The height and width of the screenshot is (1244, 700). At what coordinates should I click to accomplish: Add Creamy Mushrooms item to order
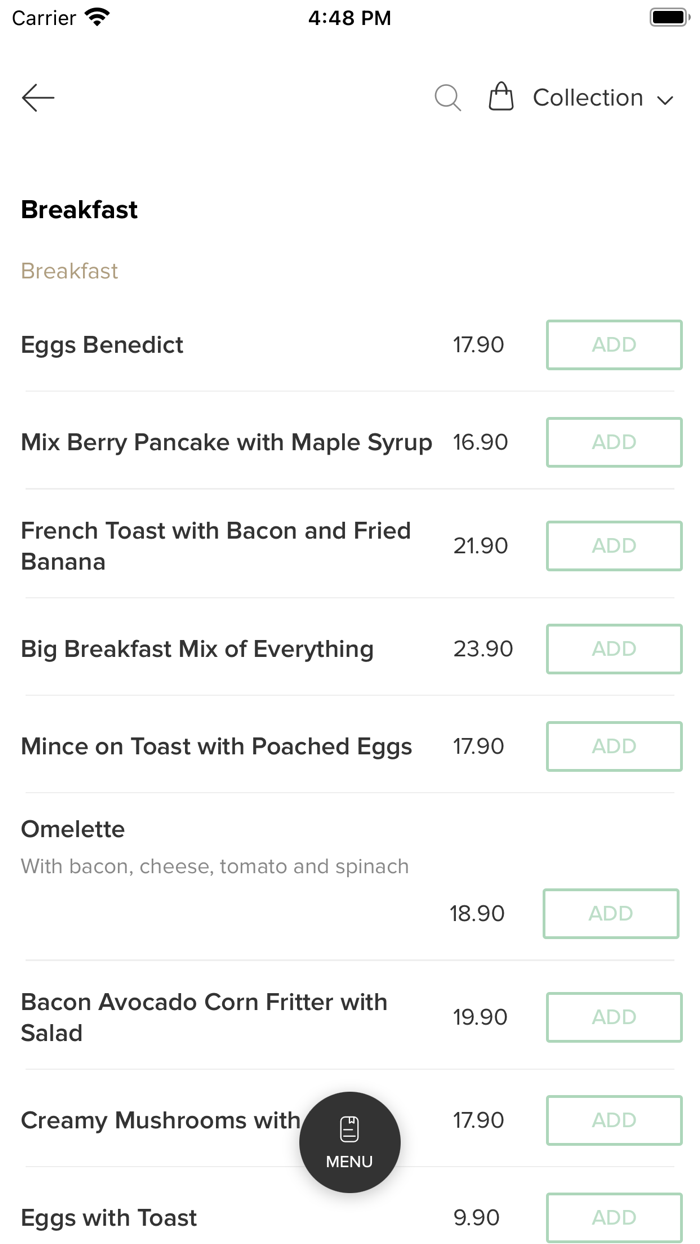click(x=614, y=1120)
